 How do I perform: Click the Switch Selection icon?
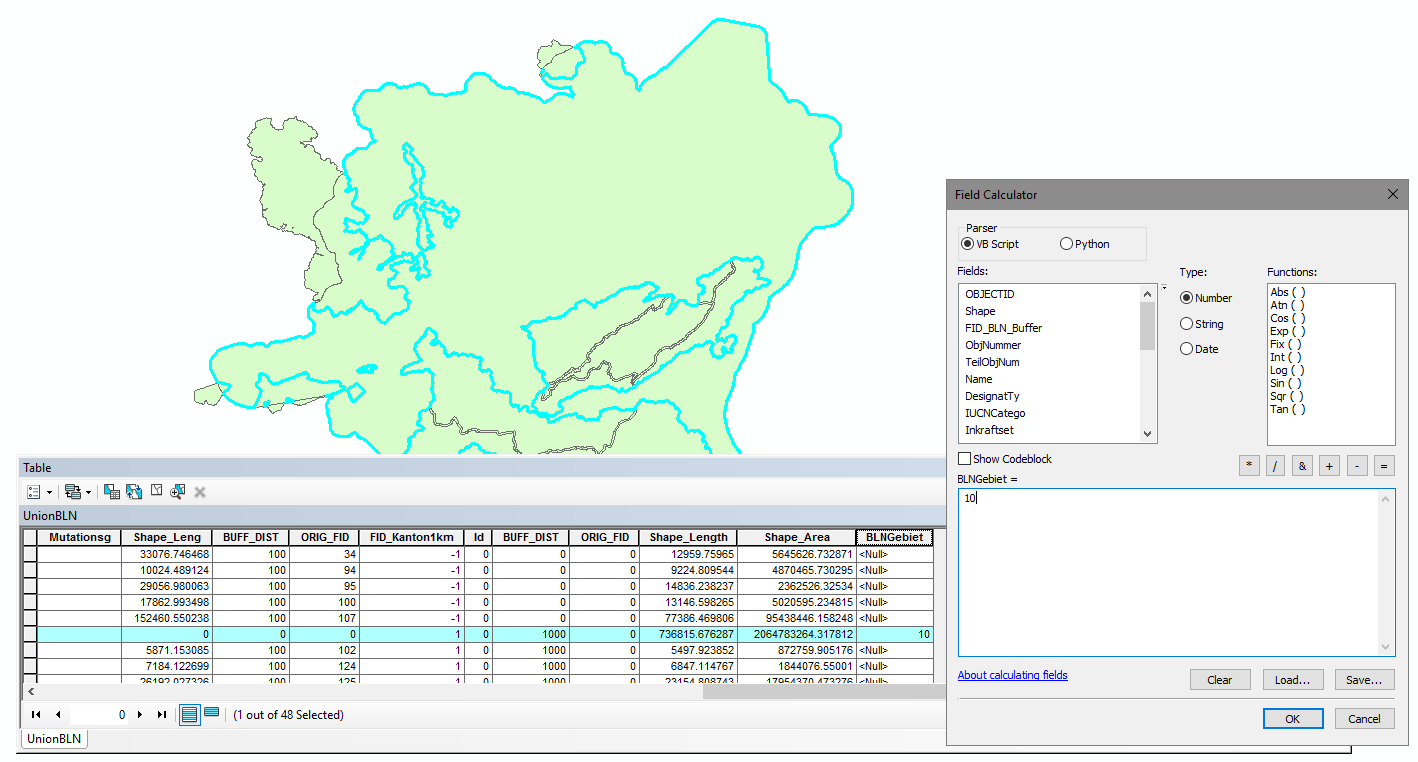(x=134, y=492)
